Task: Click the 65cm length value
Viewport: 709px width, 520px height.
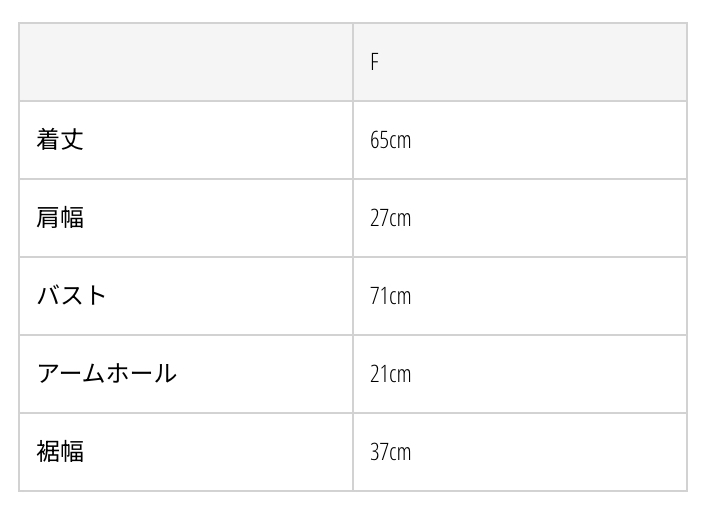Action: (x=390, y=140)
